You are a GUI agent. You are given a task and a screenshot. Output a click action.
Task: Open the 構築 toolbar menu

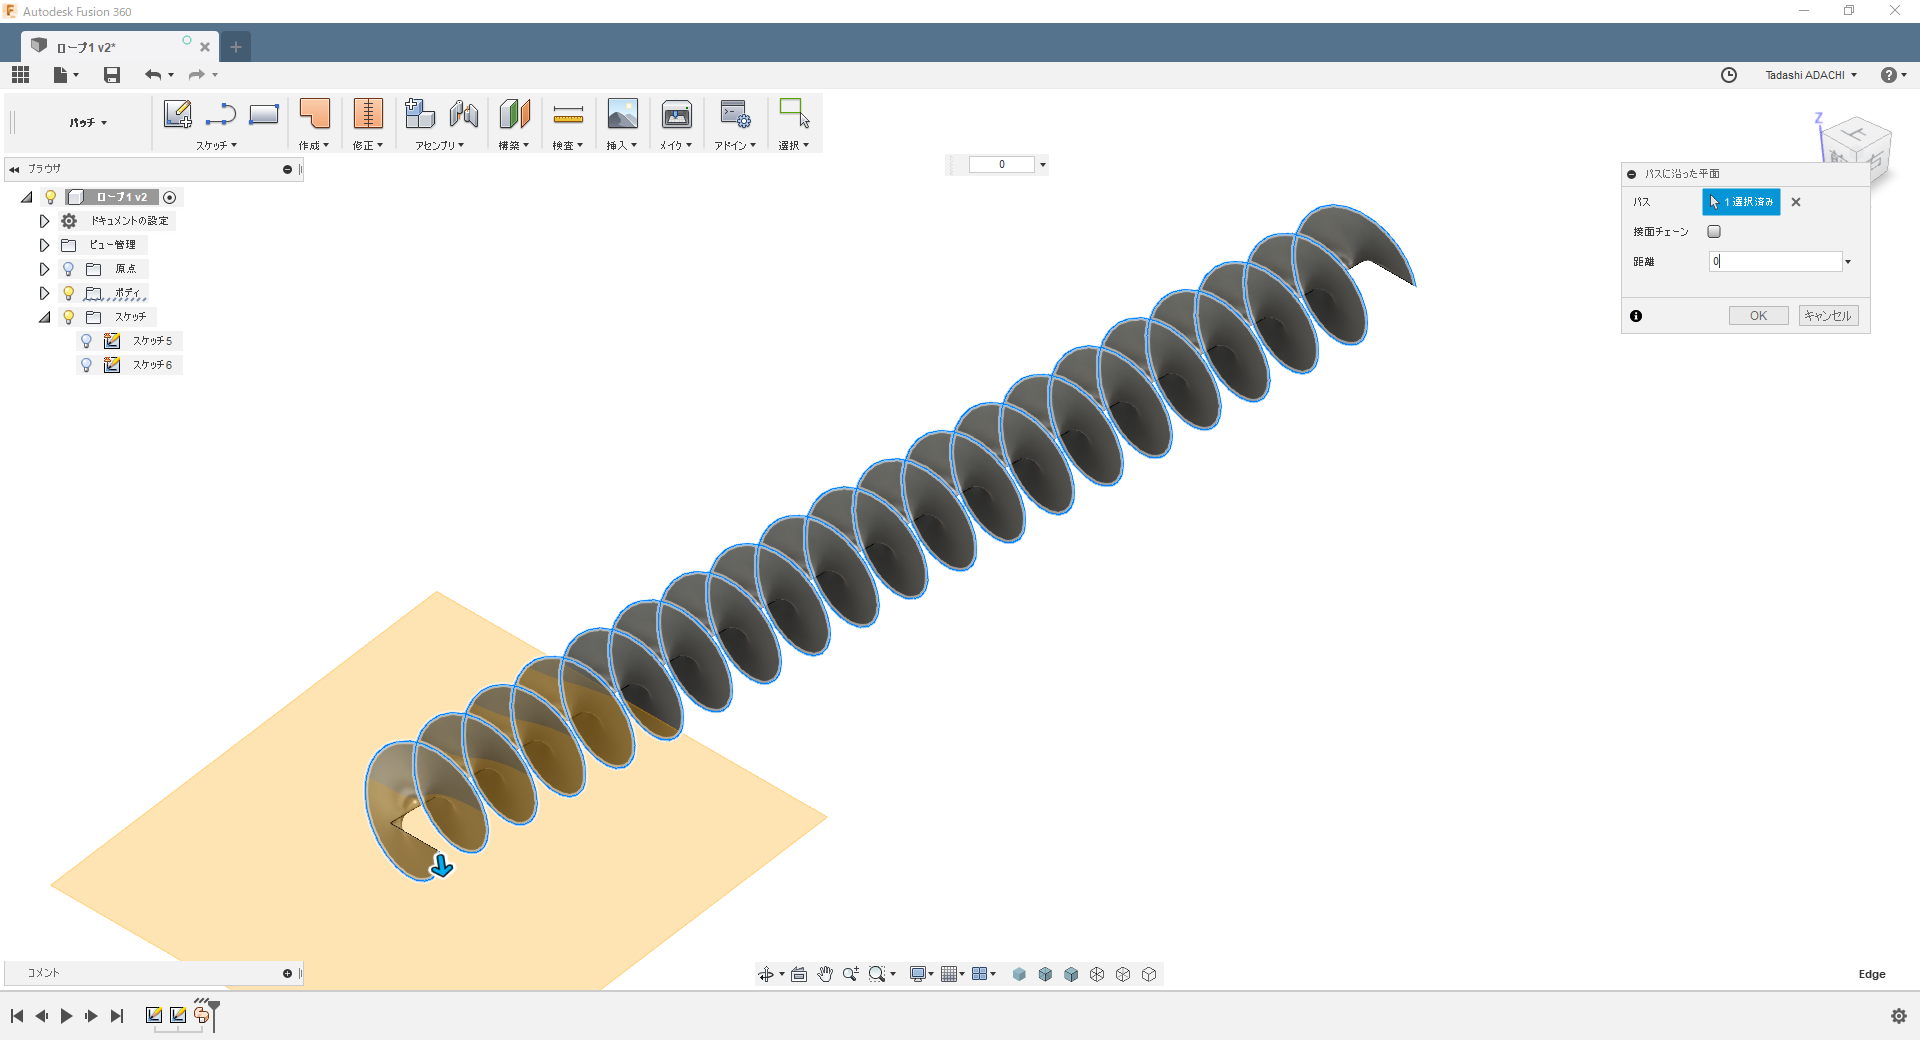[514, 146]
